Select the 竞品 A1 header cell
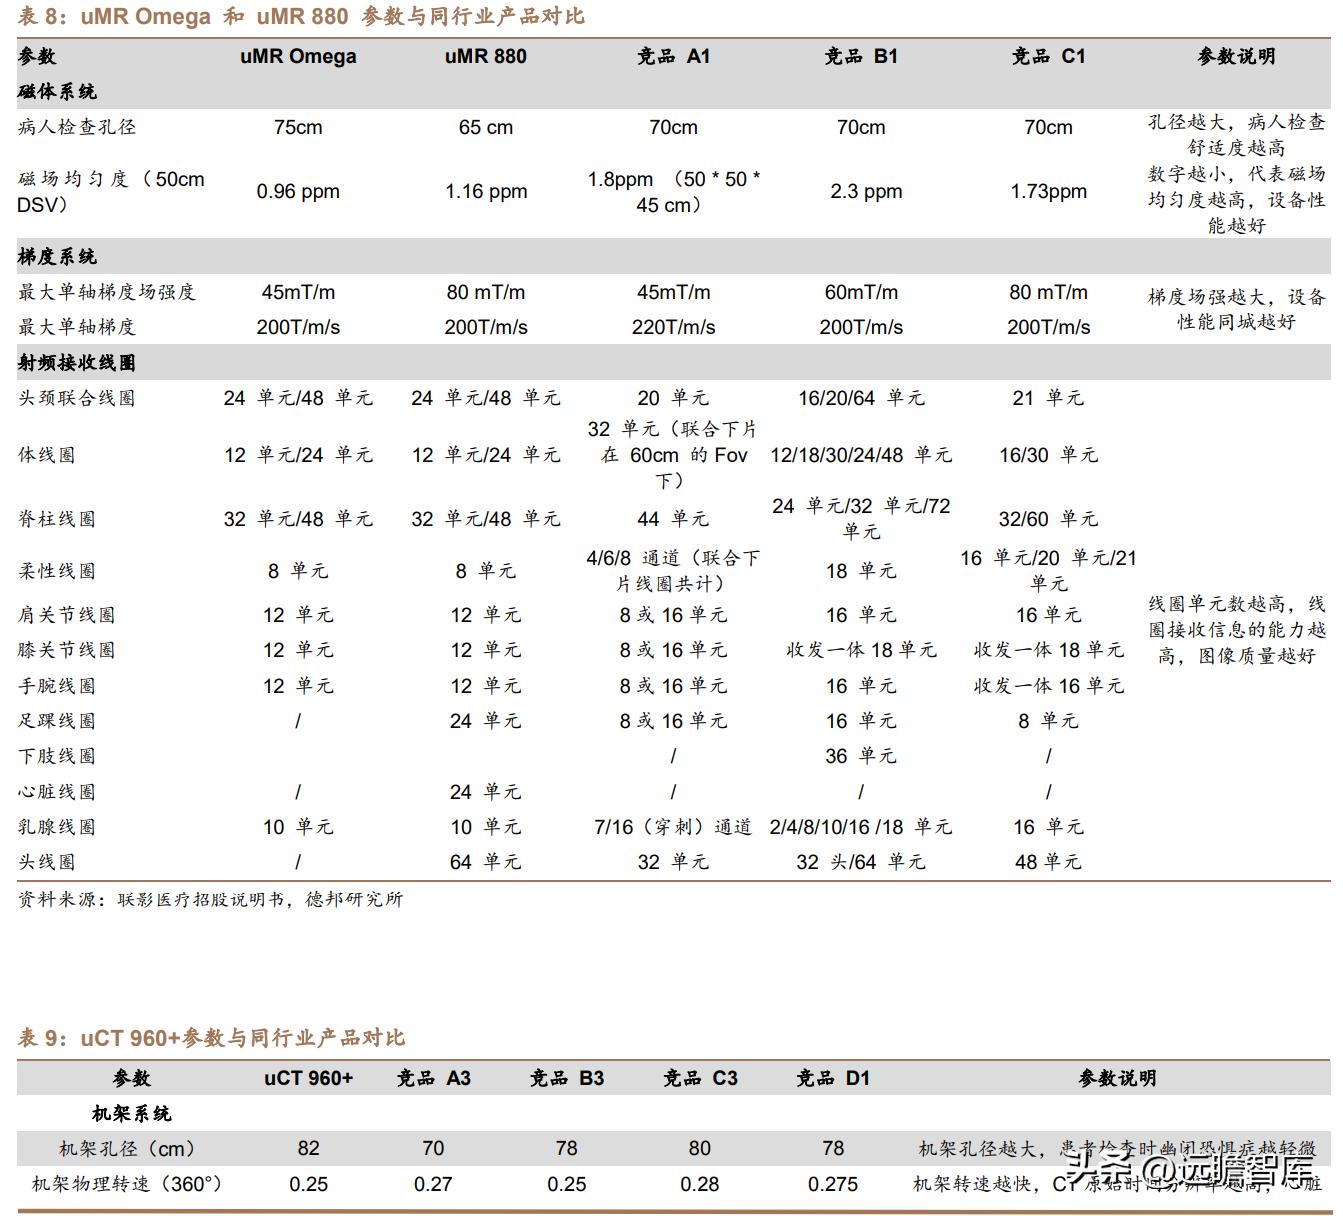Screen dimensions: 1343x1216 pos(673,57)
